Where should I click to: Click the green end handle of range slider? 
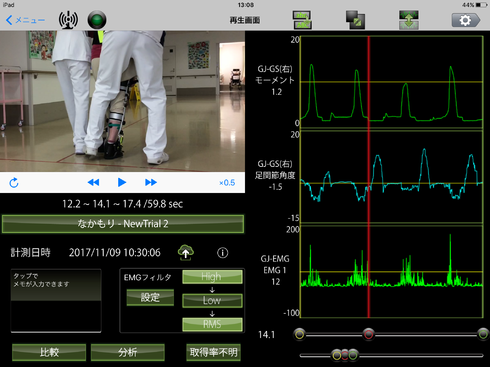483,334
